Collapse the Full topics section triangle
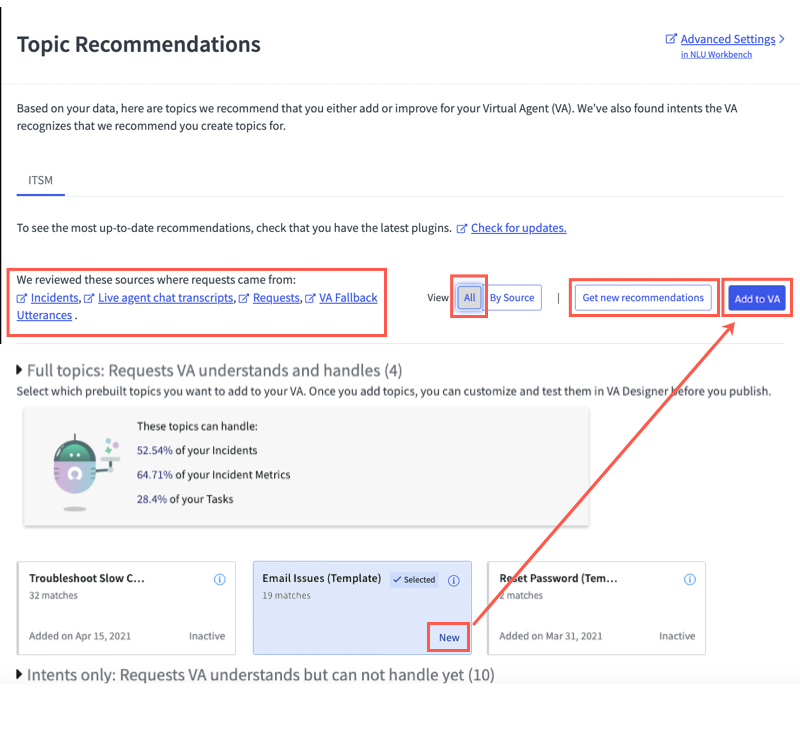The height and width of the screenshot is (744, 800). 19,369
